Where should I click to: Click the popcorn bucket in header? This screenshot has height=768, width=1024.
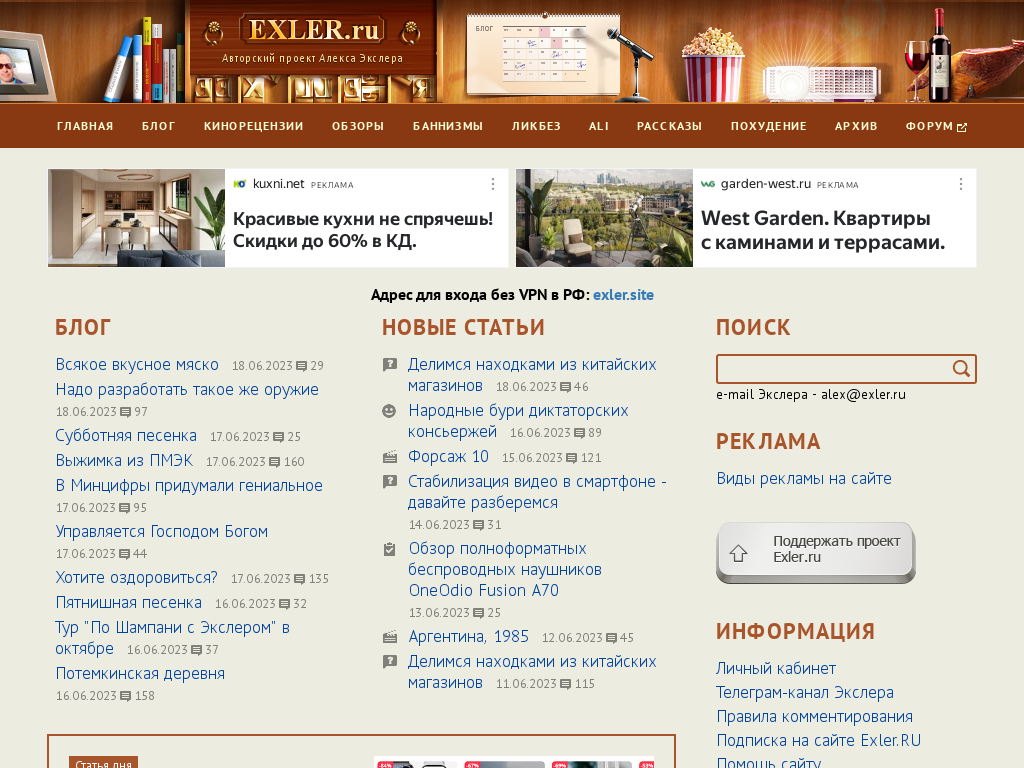pyautogui.click(x=712, y=65)
